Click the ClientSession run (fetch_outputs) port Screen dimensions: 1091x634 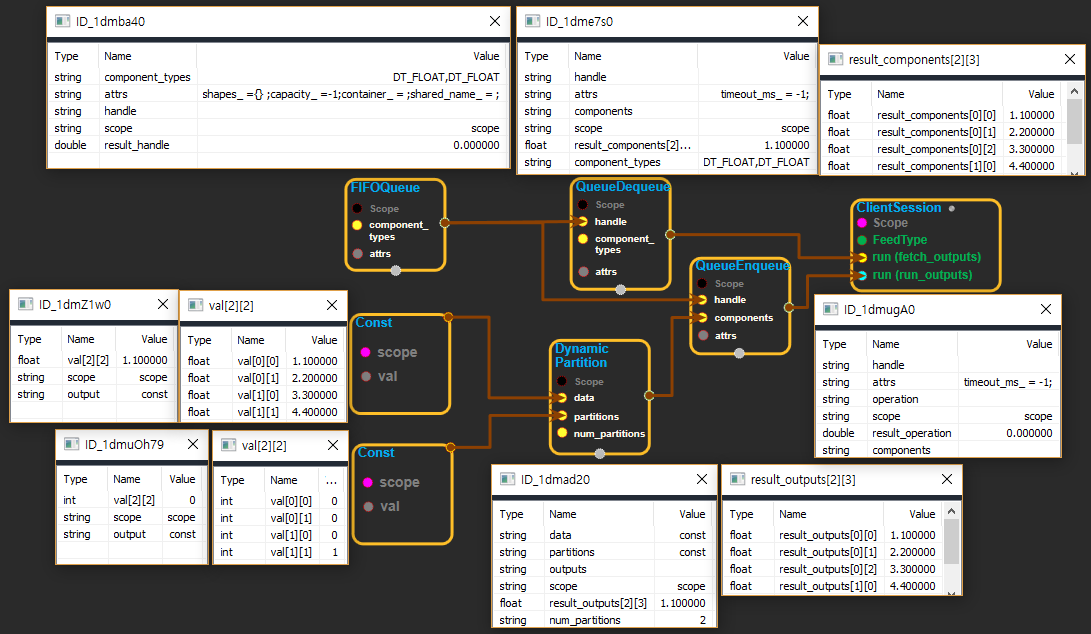861,257
